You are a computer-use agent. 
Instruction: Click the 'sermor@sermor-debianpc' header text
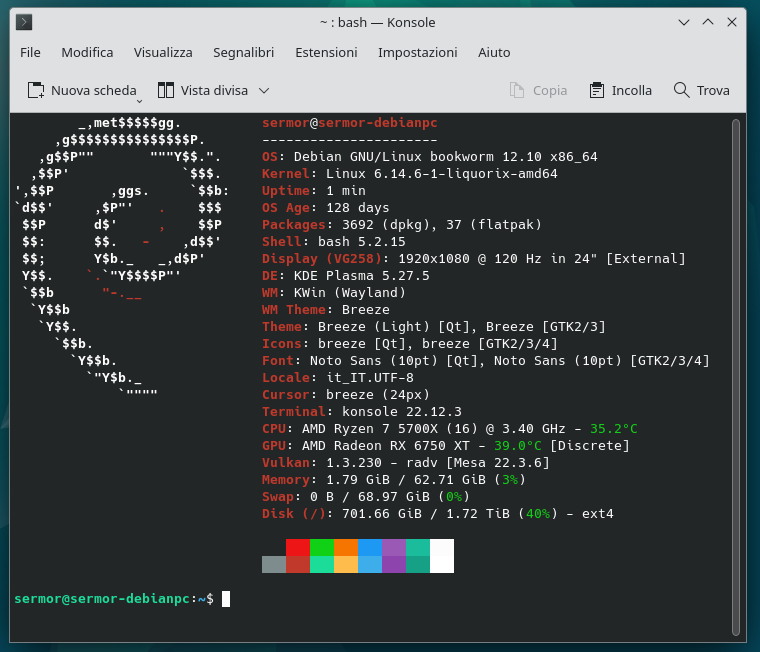349,123
